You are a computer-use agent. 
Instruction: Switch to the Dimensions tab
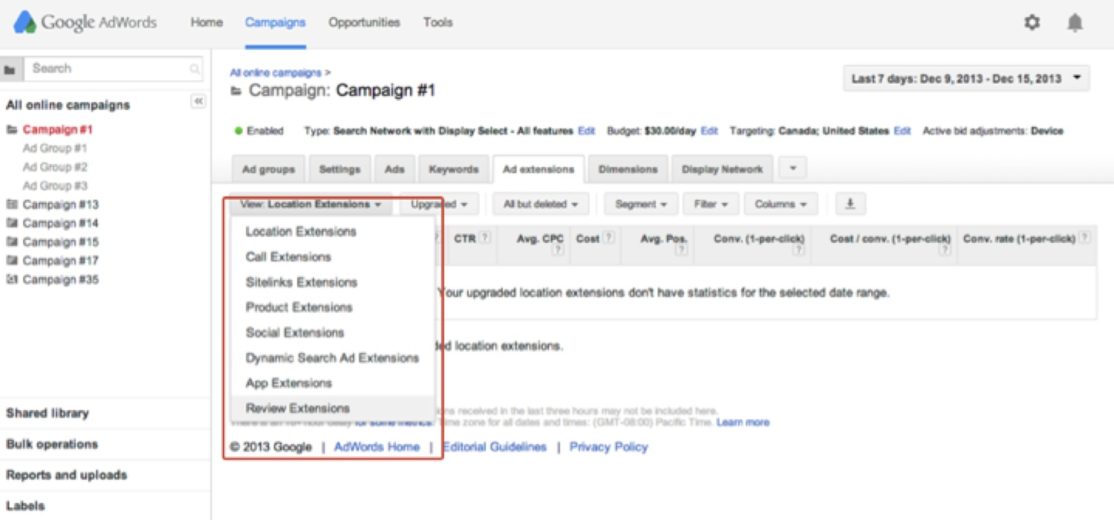click(628, 170)
